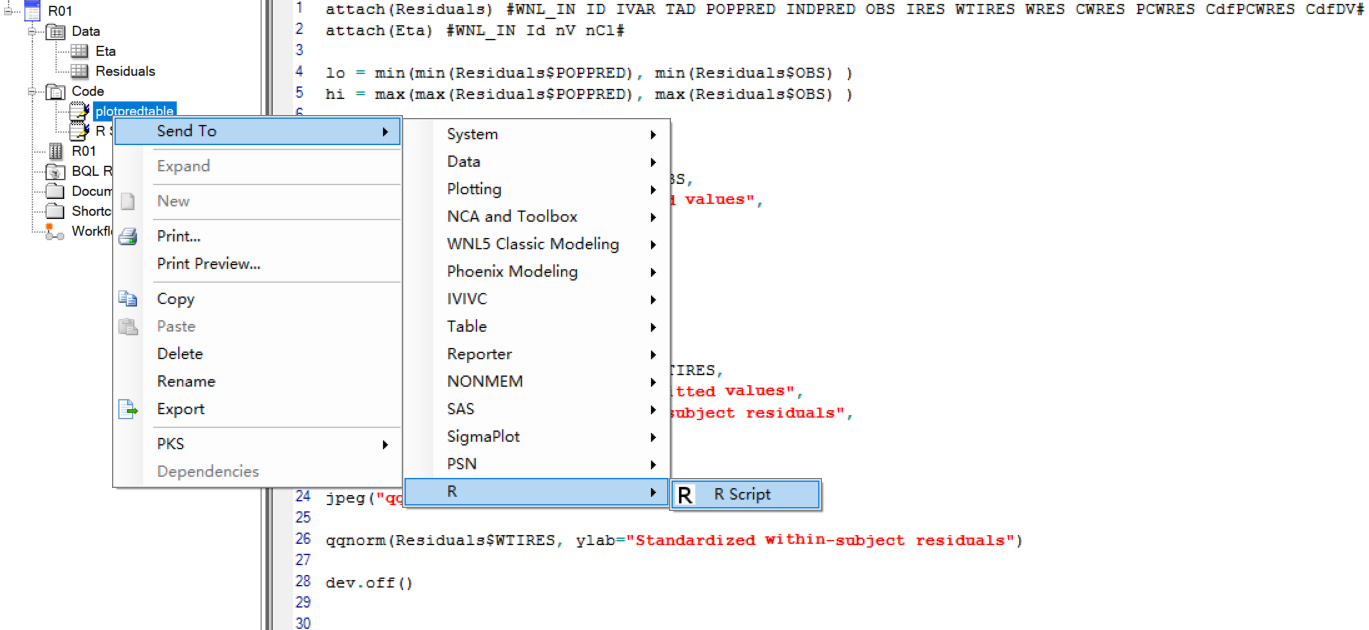Click the Data folder icon in tree

coord(57,31)
